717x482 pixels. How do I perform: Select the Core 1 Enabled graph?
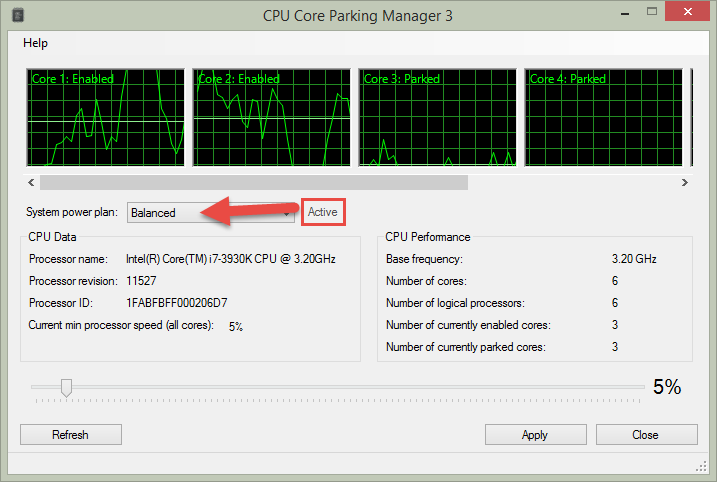coord(106,118)
